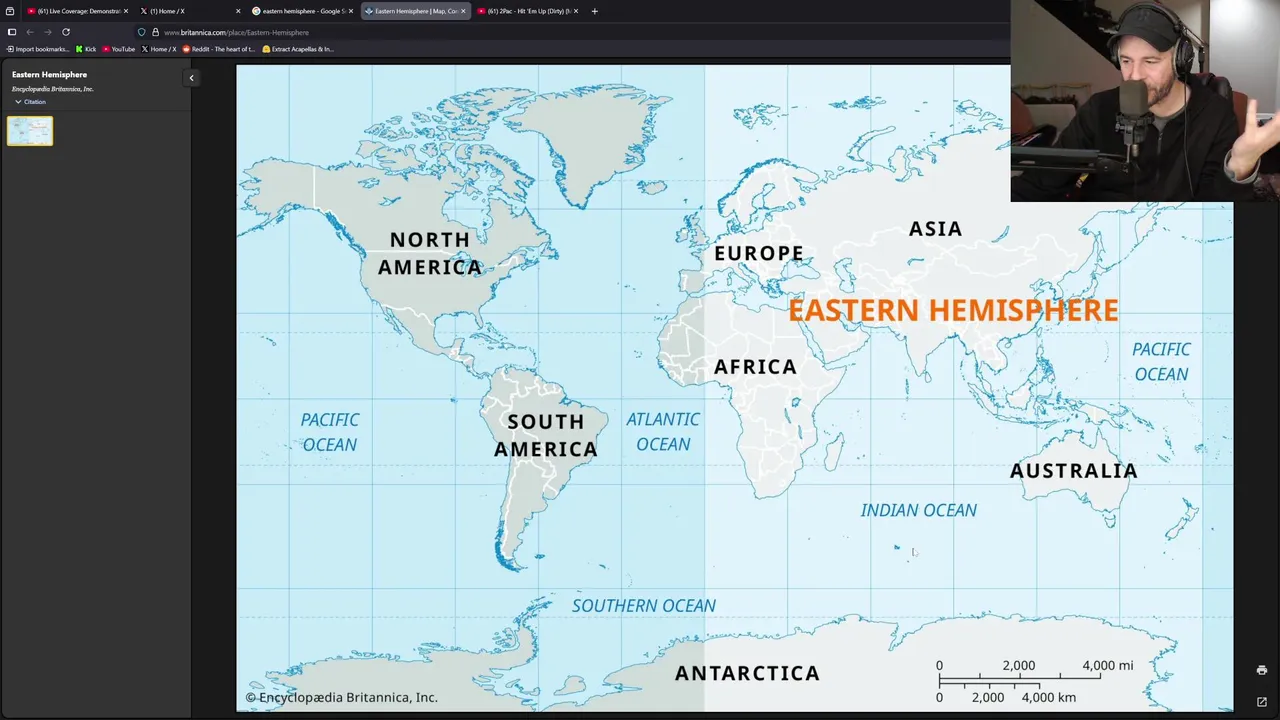
Task: Open the Extract Acapellas bookmark
Action: click(x=298, y=49)
